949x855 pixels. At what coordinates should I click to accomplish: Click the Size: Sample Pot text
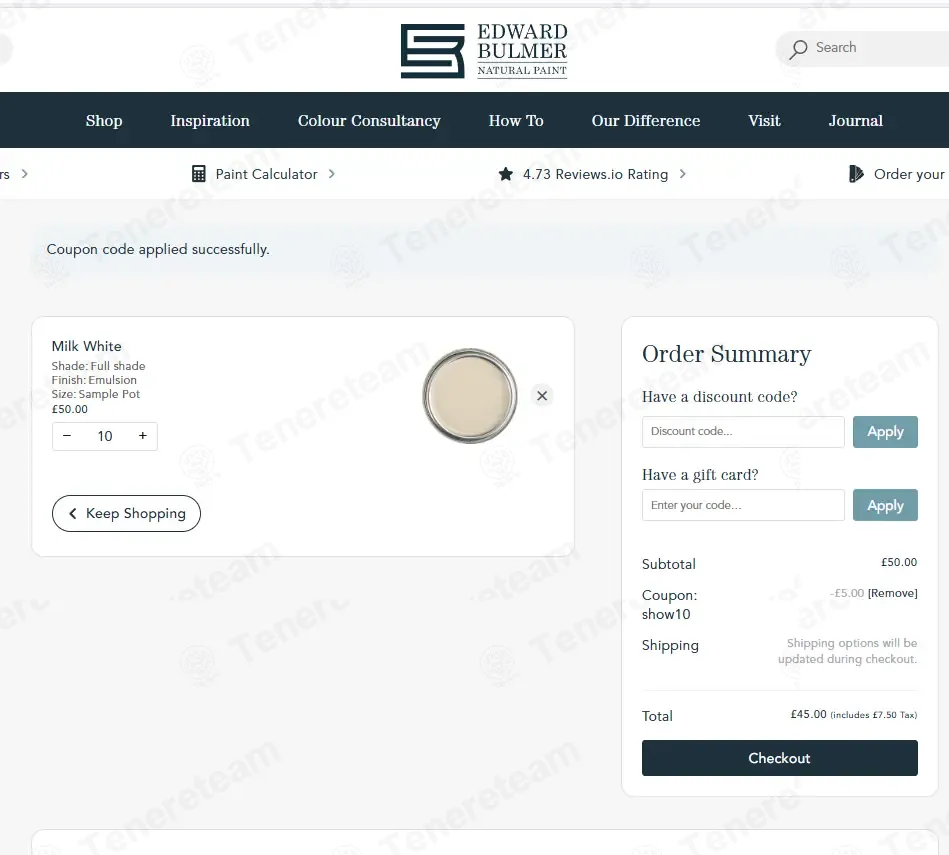(96, 394)
